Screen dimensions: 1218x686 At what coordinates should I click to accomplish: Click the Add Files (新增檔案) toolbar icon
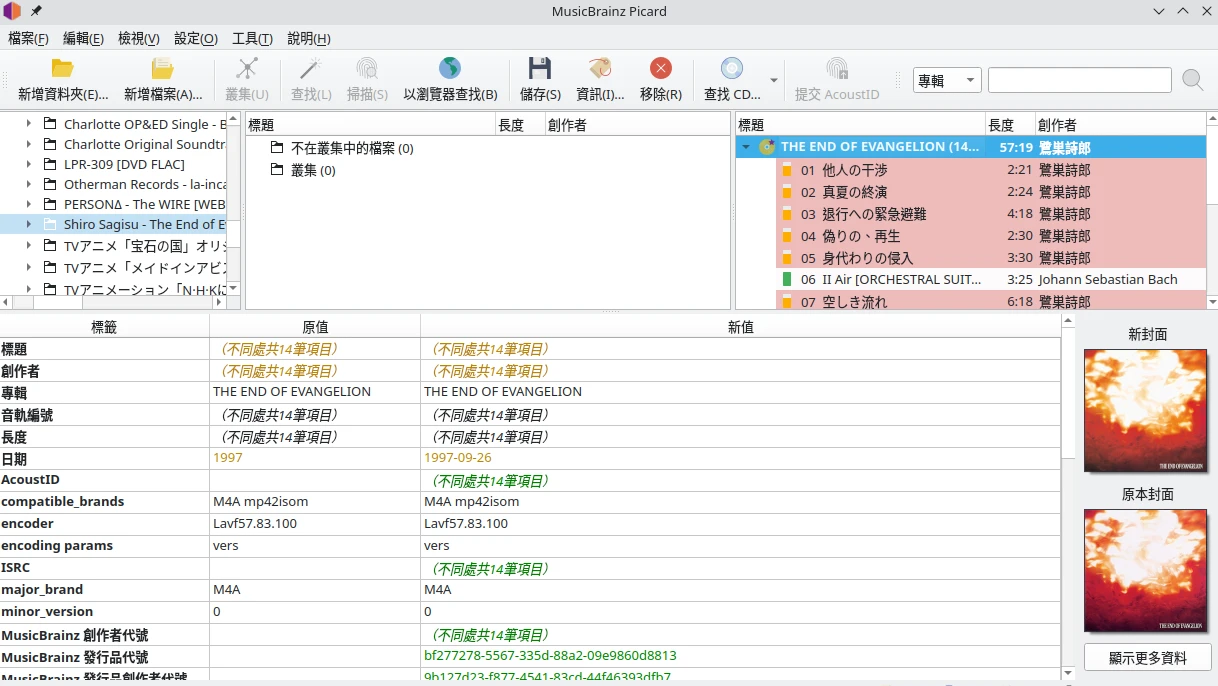(x=163, y=70)
